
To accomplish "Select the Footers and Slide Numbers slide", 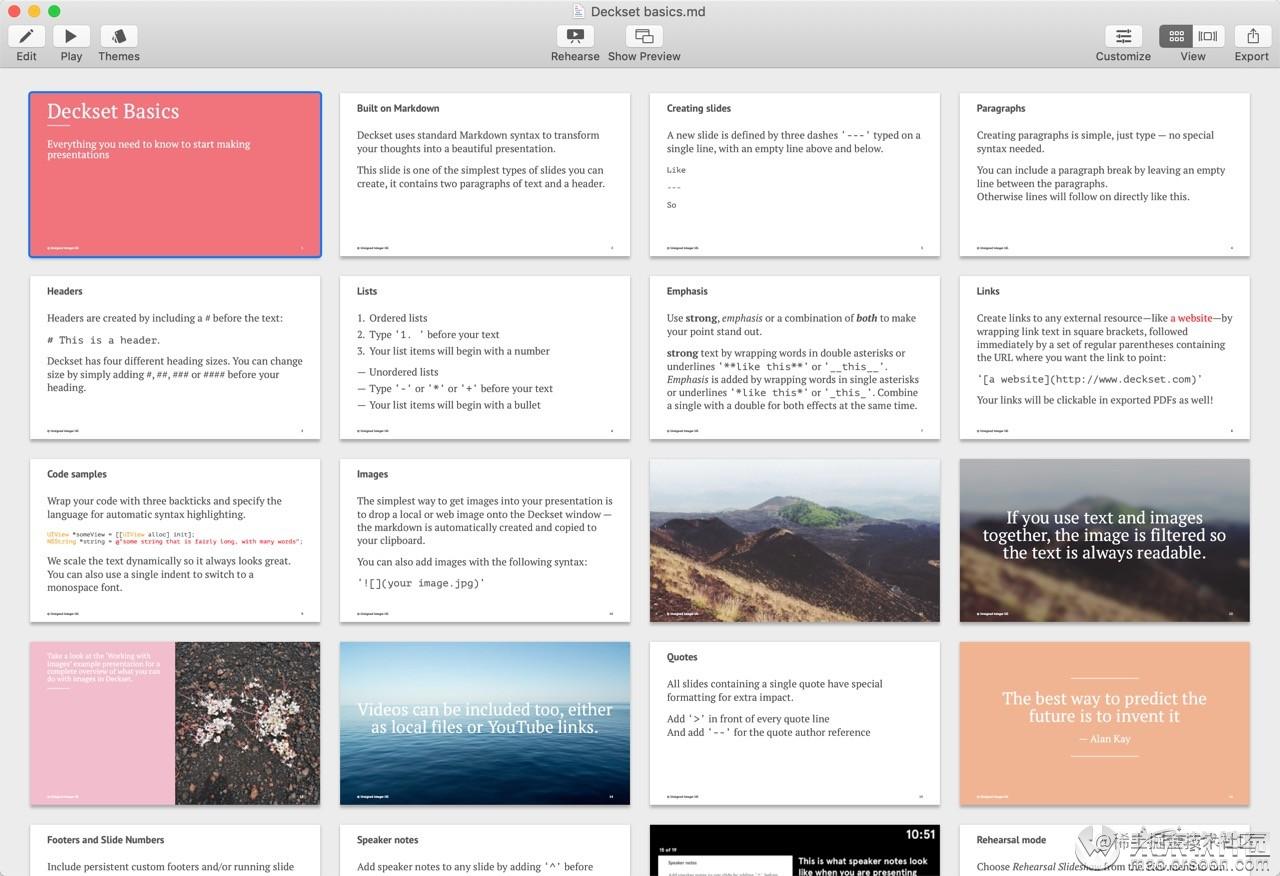I will point(175,850).
